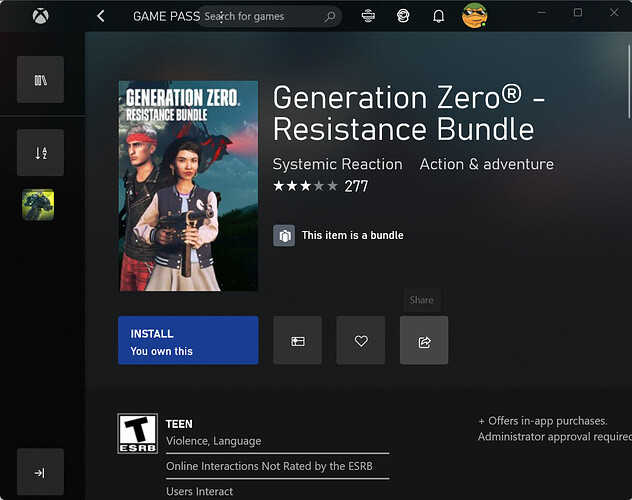Viewport: 632px width, 500px height.
Task: Open the recent game thumbnail in sidebar
Action: pos(38,205)
